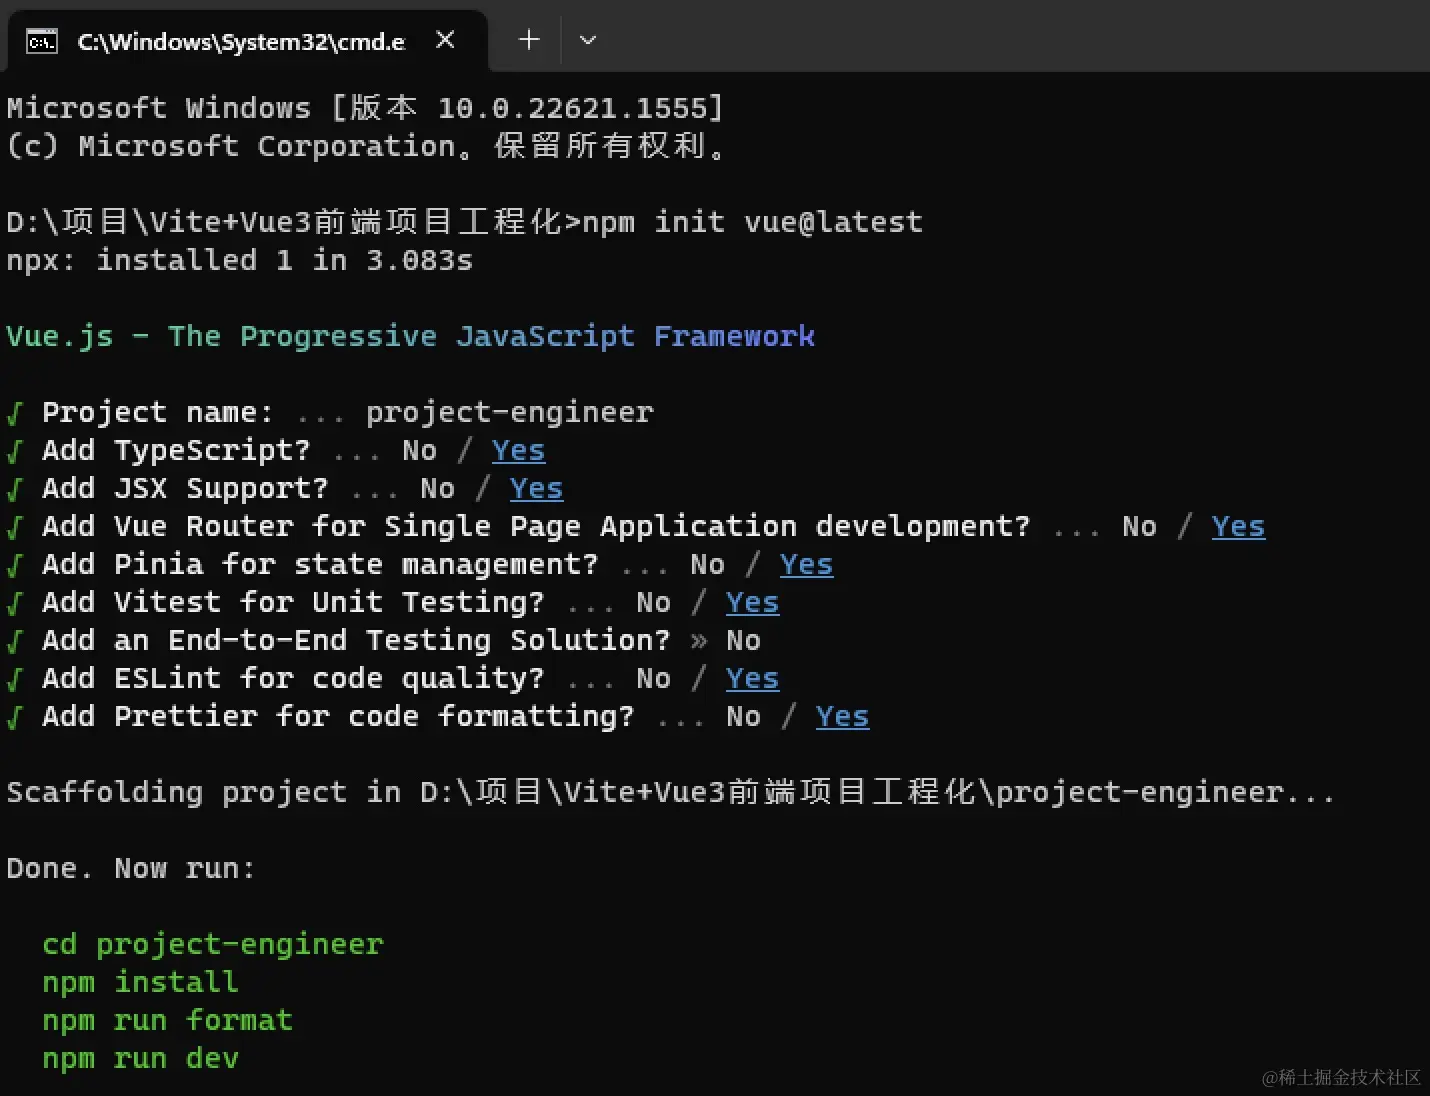Expand the new tab profile dropdown chevron
The image size is (1430, 1096).
(588, 40)
